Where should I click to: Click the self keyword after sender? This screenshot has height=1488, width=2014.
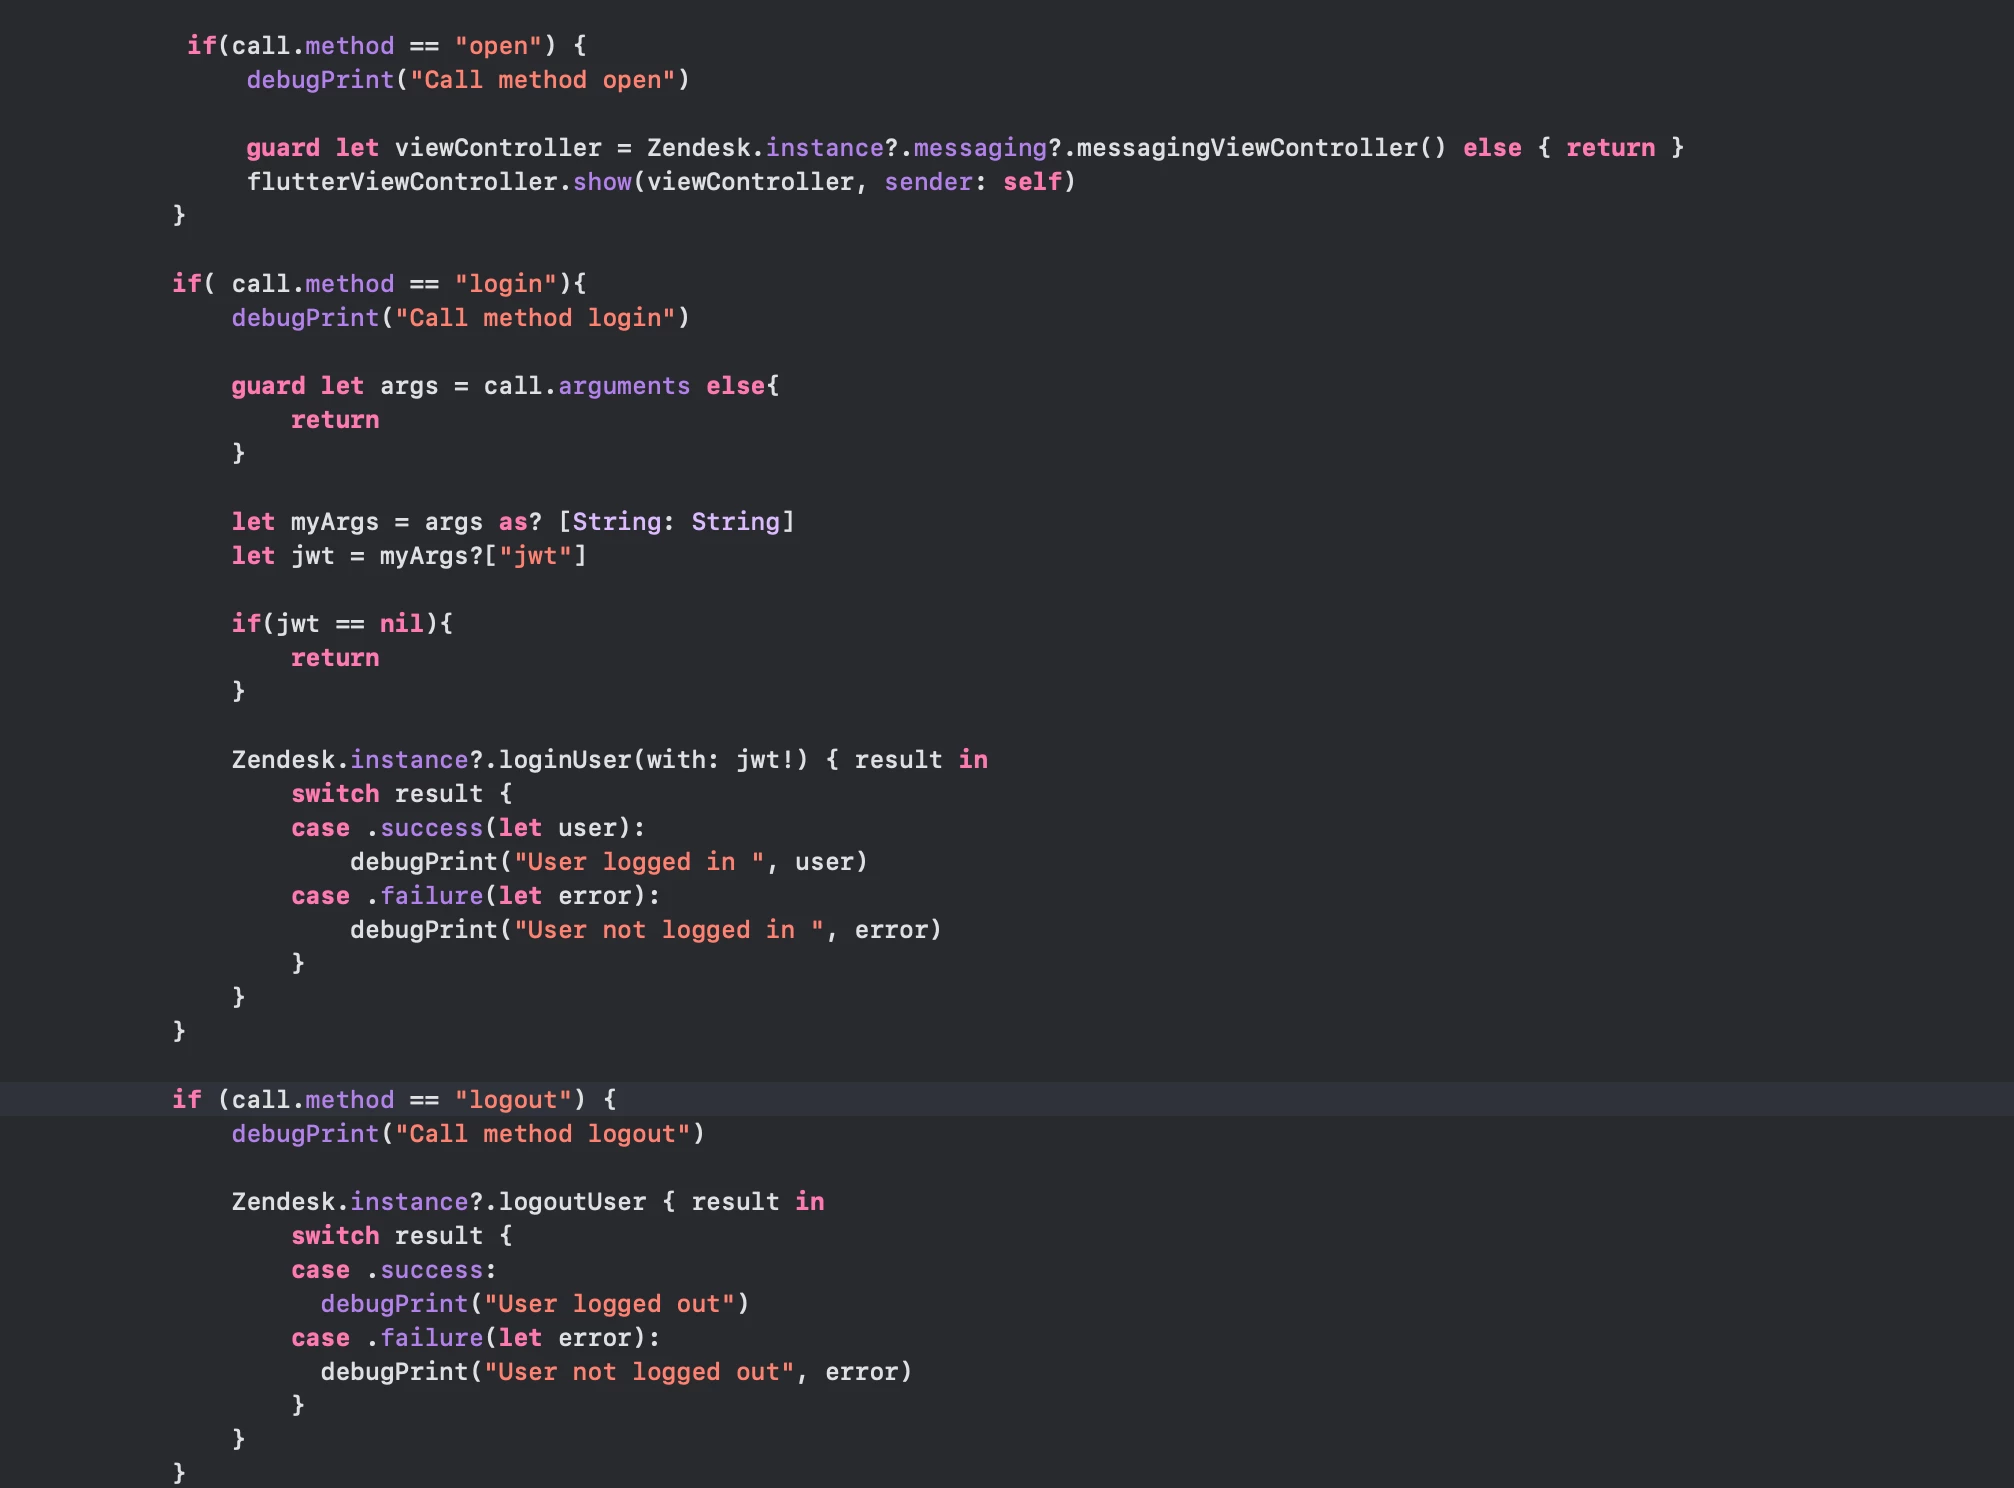point(1032,182)
